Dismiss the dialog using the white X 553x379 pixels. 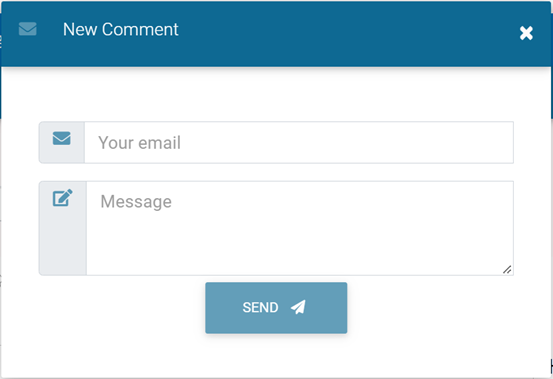coord(526,33)
